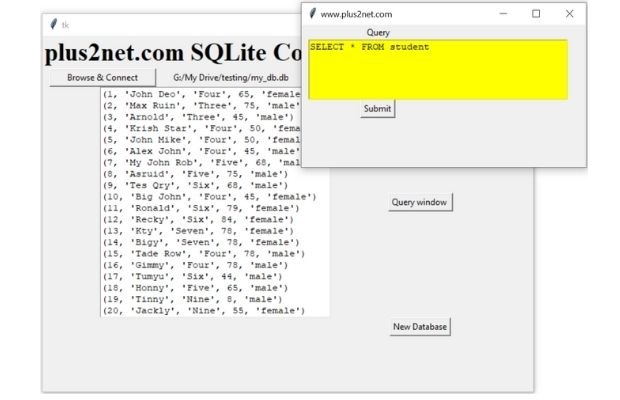This screenshot has width=620, height=400.
Task: Select row 19 'Tinny'
Action: [x=193, y=300]
